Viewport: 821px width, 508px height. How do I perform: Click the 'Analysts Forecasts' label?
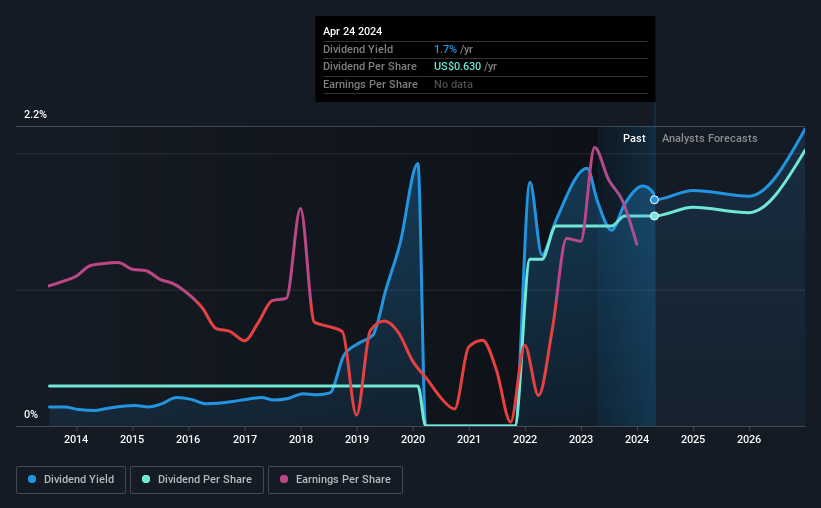pyautogui.click(x=709, y=138)
